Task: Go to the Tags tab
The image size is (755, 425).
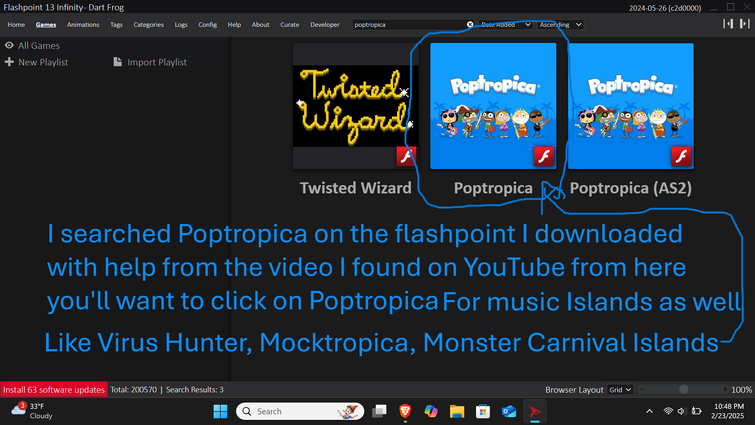Action: pyautogui.click(x=116, y=25)
